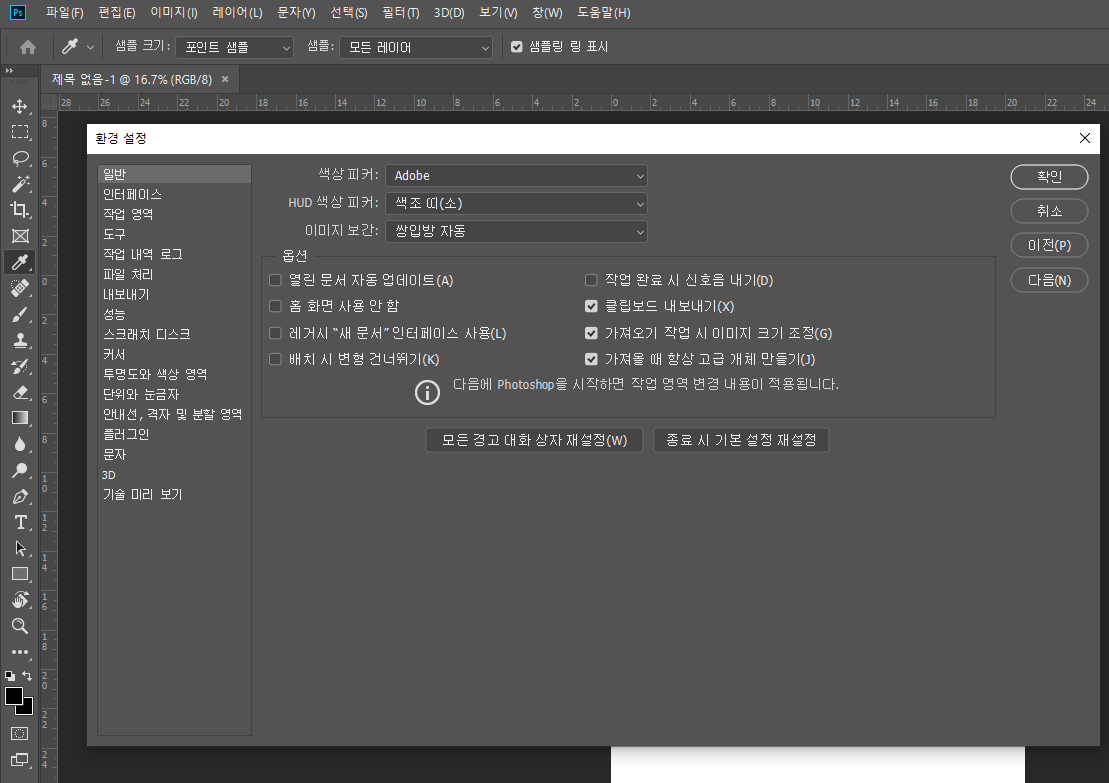Select the Dodge tool
Screen dimensions: 1109x783
[x=20, y=470]
